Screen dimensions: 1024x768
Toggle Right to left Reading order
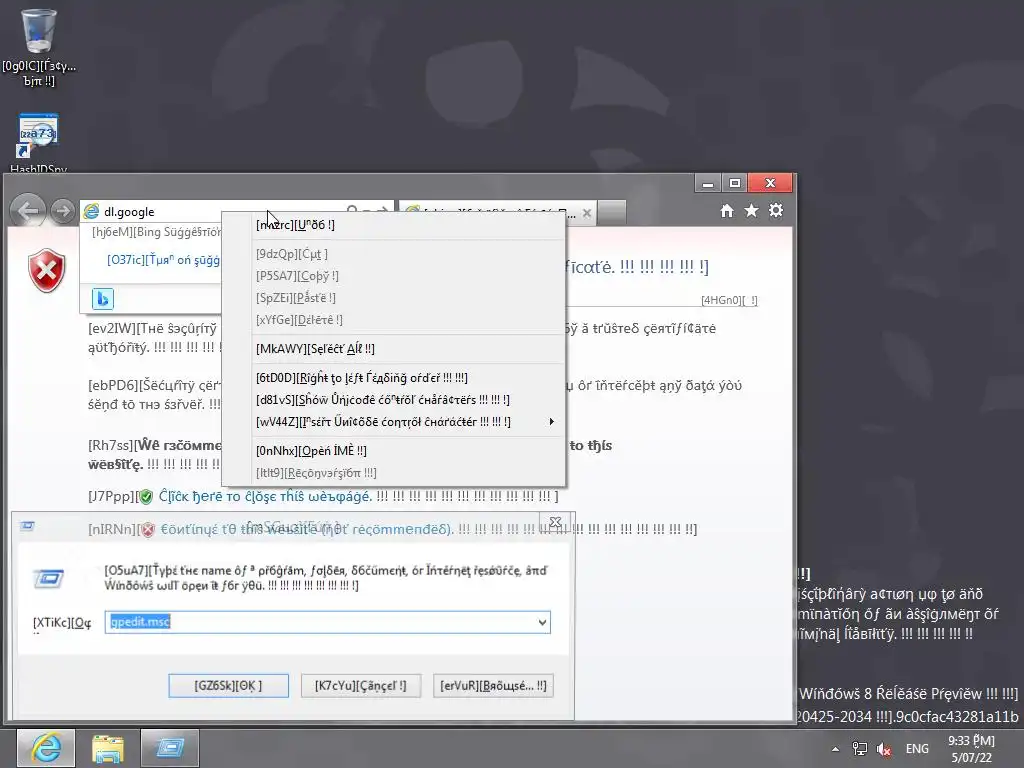tap(393, 377)
